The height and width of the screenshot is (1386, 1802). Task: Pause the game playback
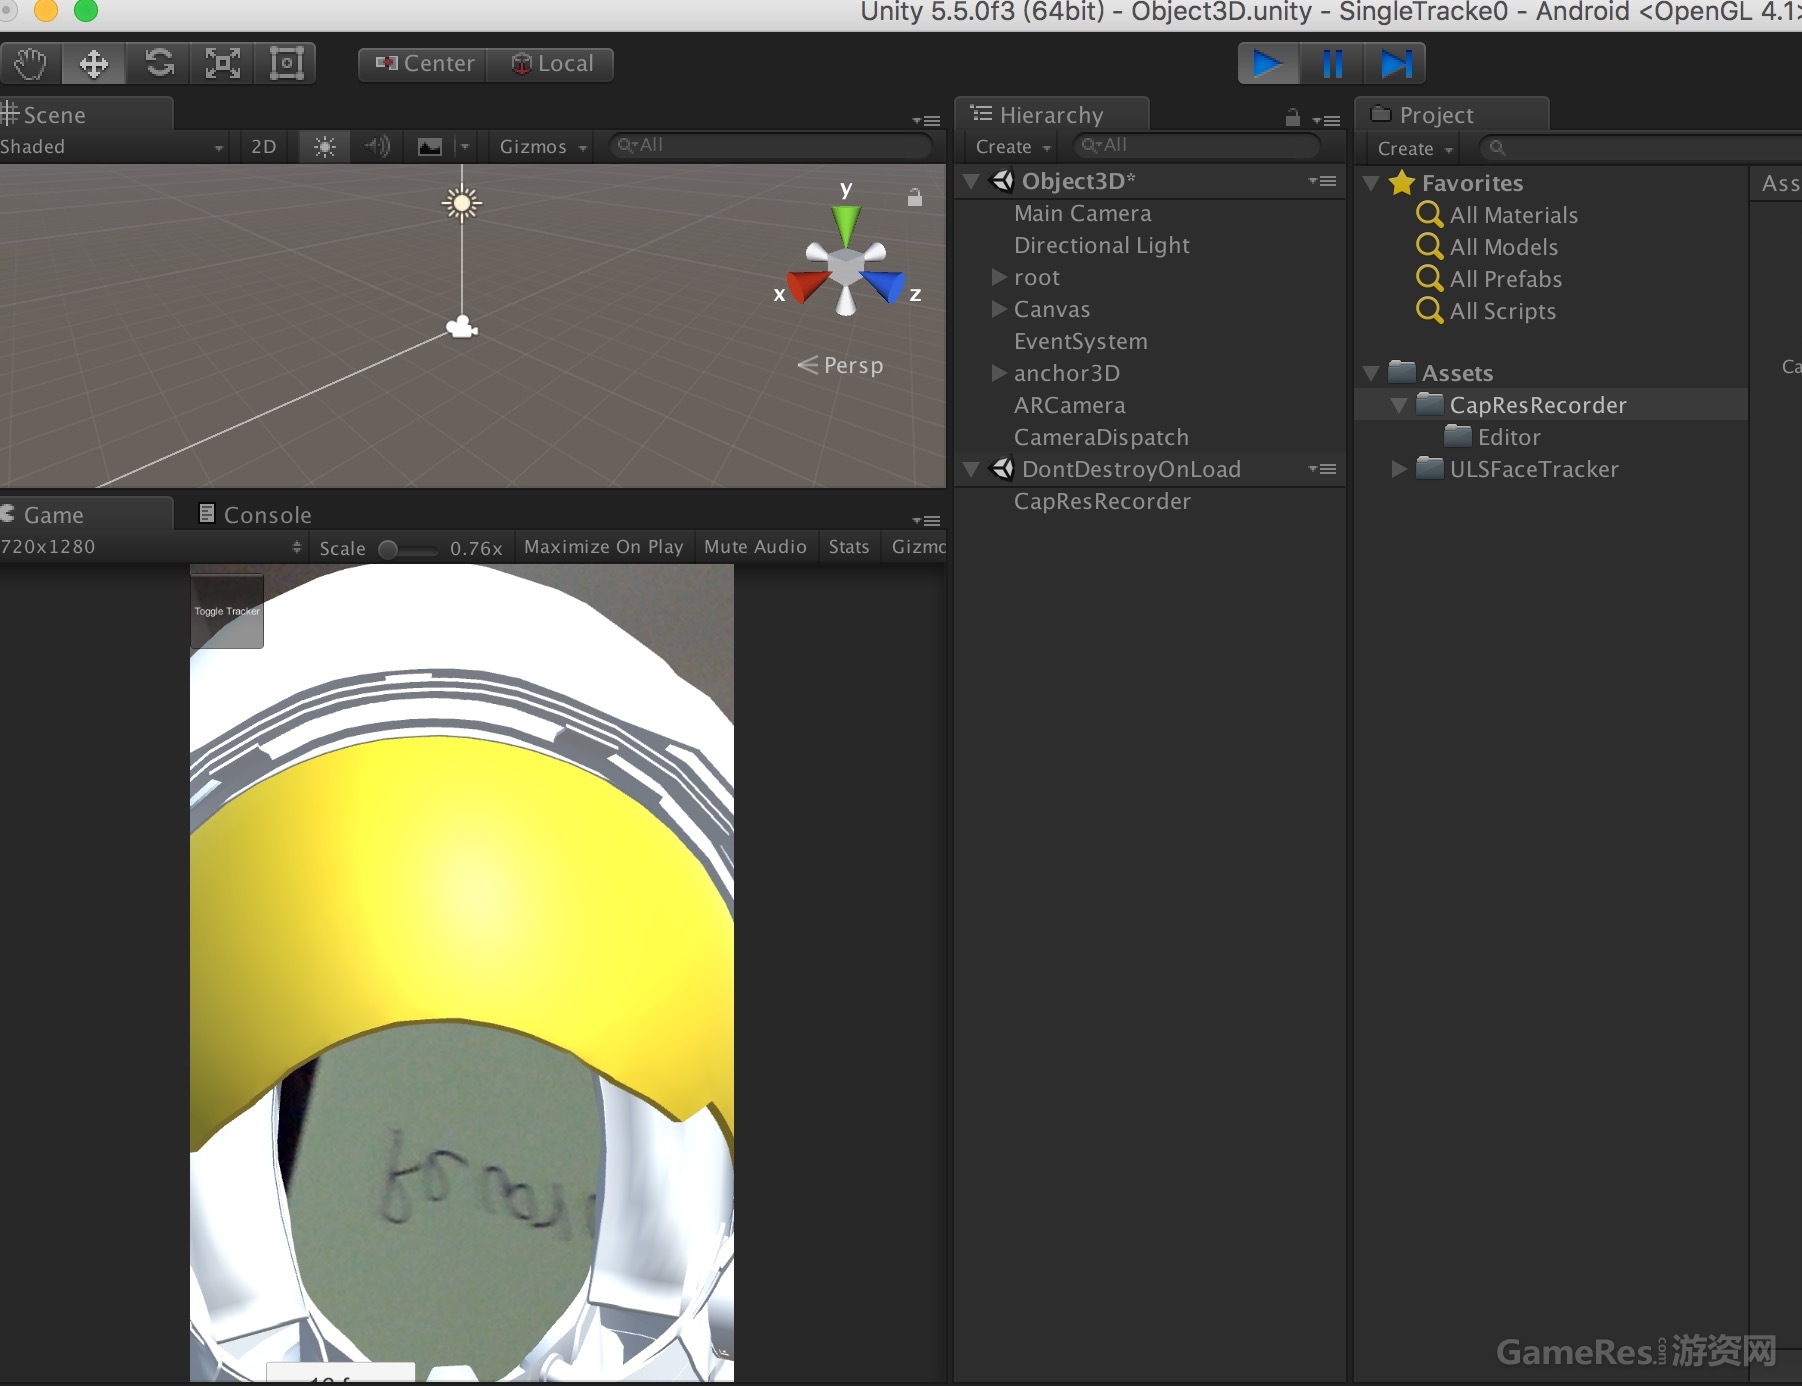pyautogui.click(x=1332, y=64)
